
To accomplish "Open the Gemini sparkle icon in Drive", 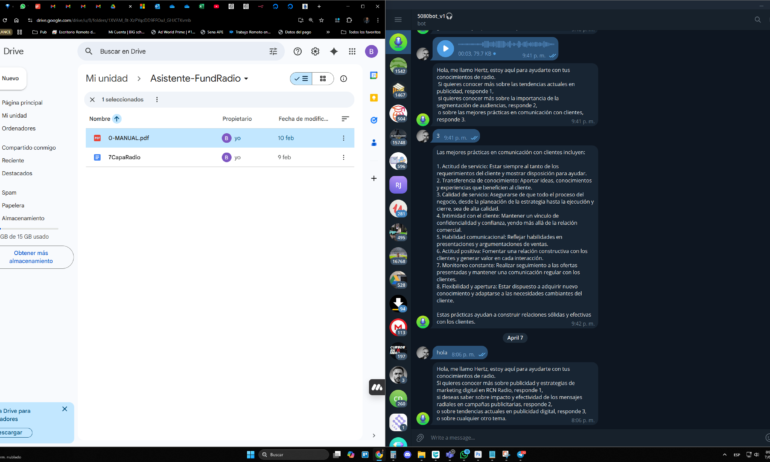I will point(333,51).
